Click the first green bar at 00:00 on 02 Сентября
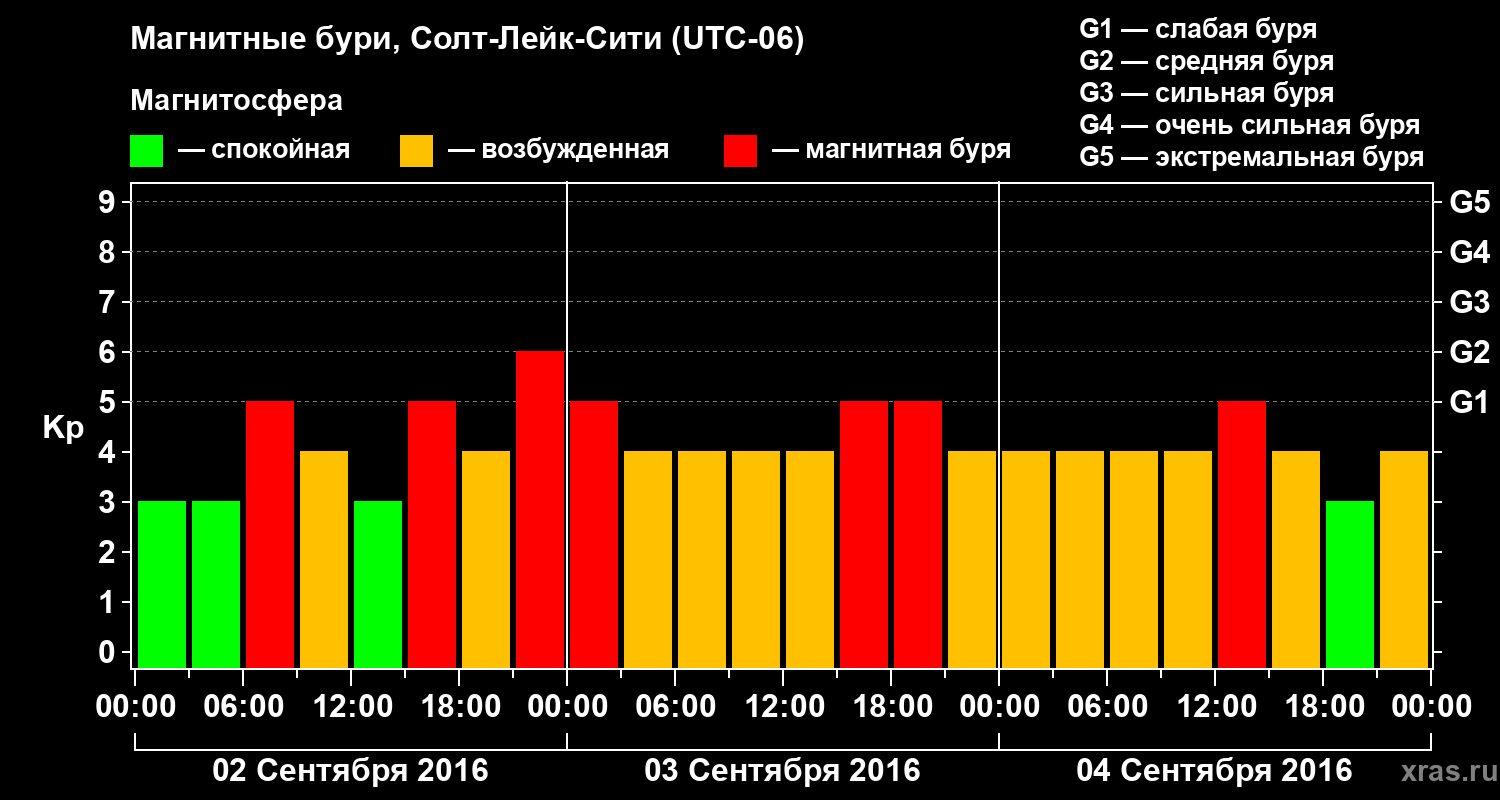Viewport: 1500px width, 800px height. pos(162,584)
